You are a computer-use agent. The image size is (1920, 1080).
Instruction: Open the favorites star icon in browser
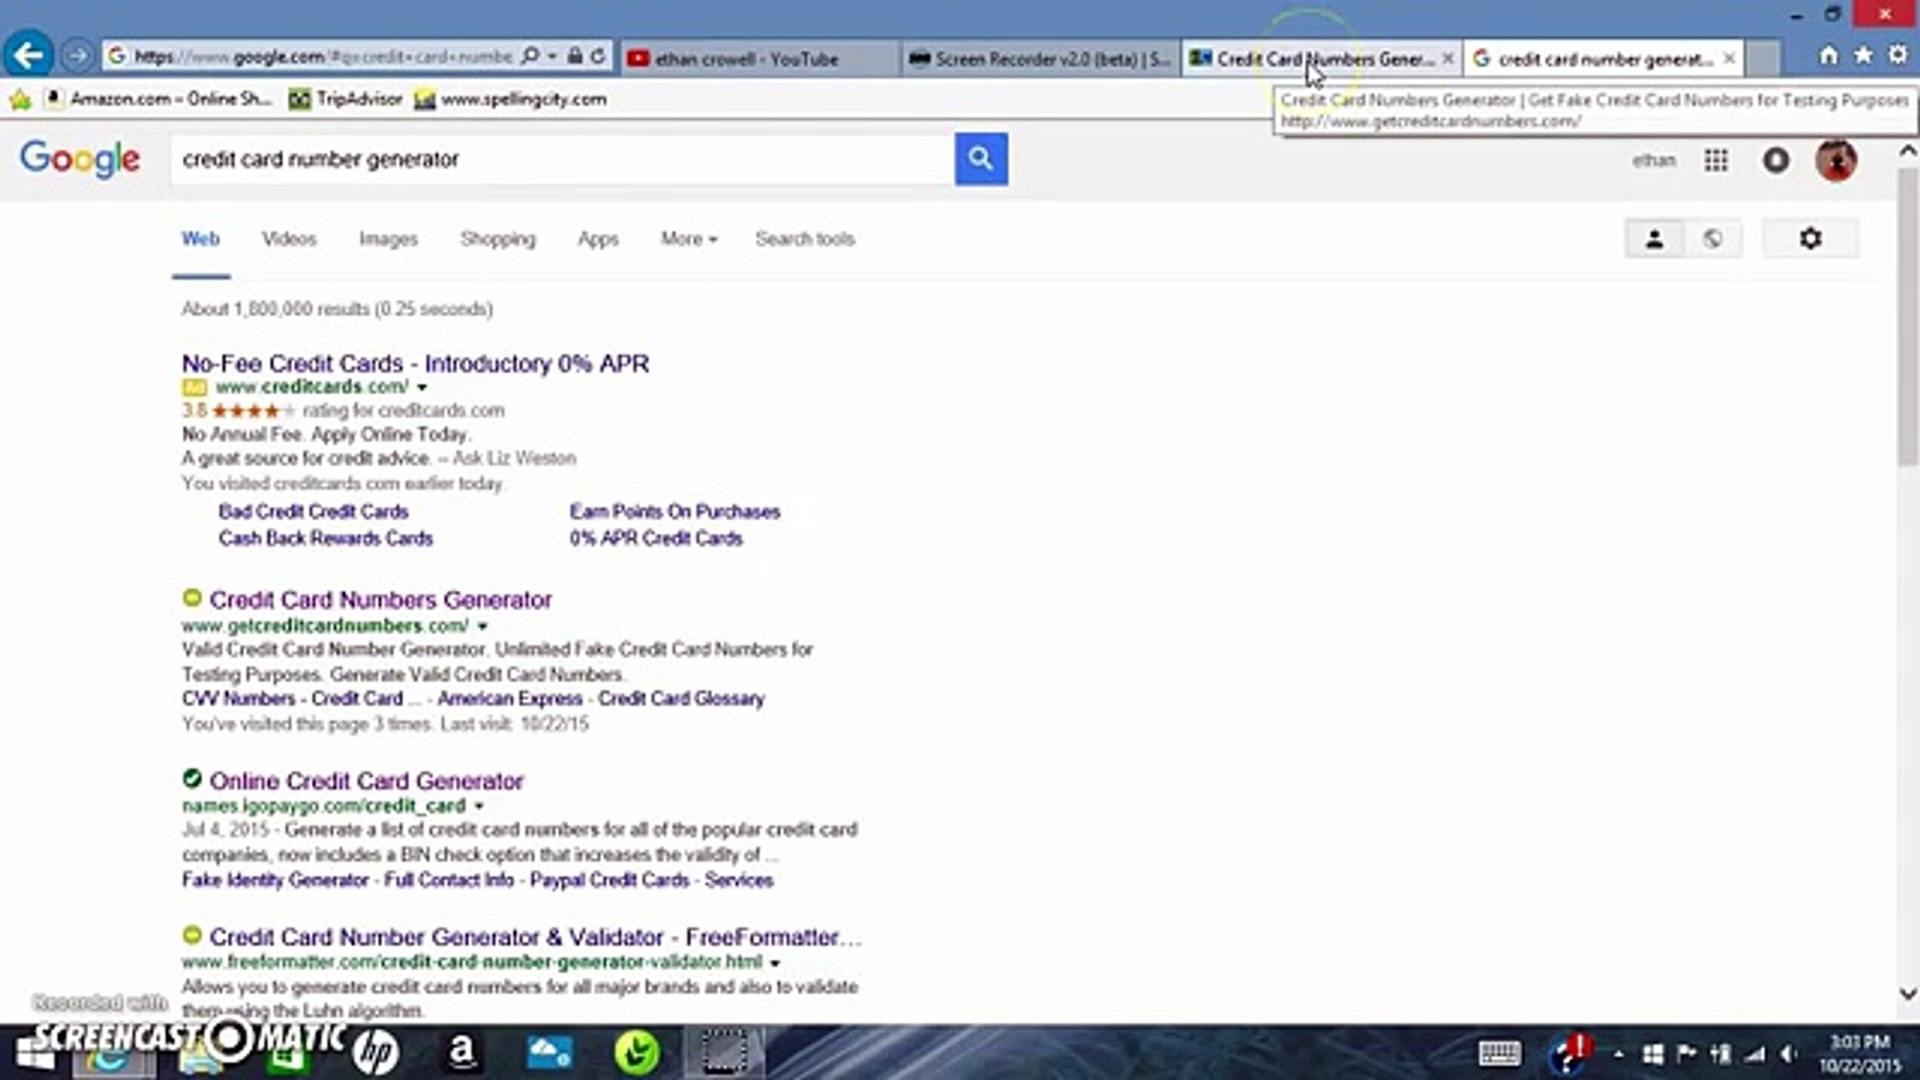click(x=1863, y=56)
